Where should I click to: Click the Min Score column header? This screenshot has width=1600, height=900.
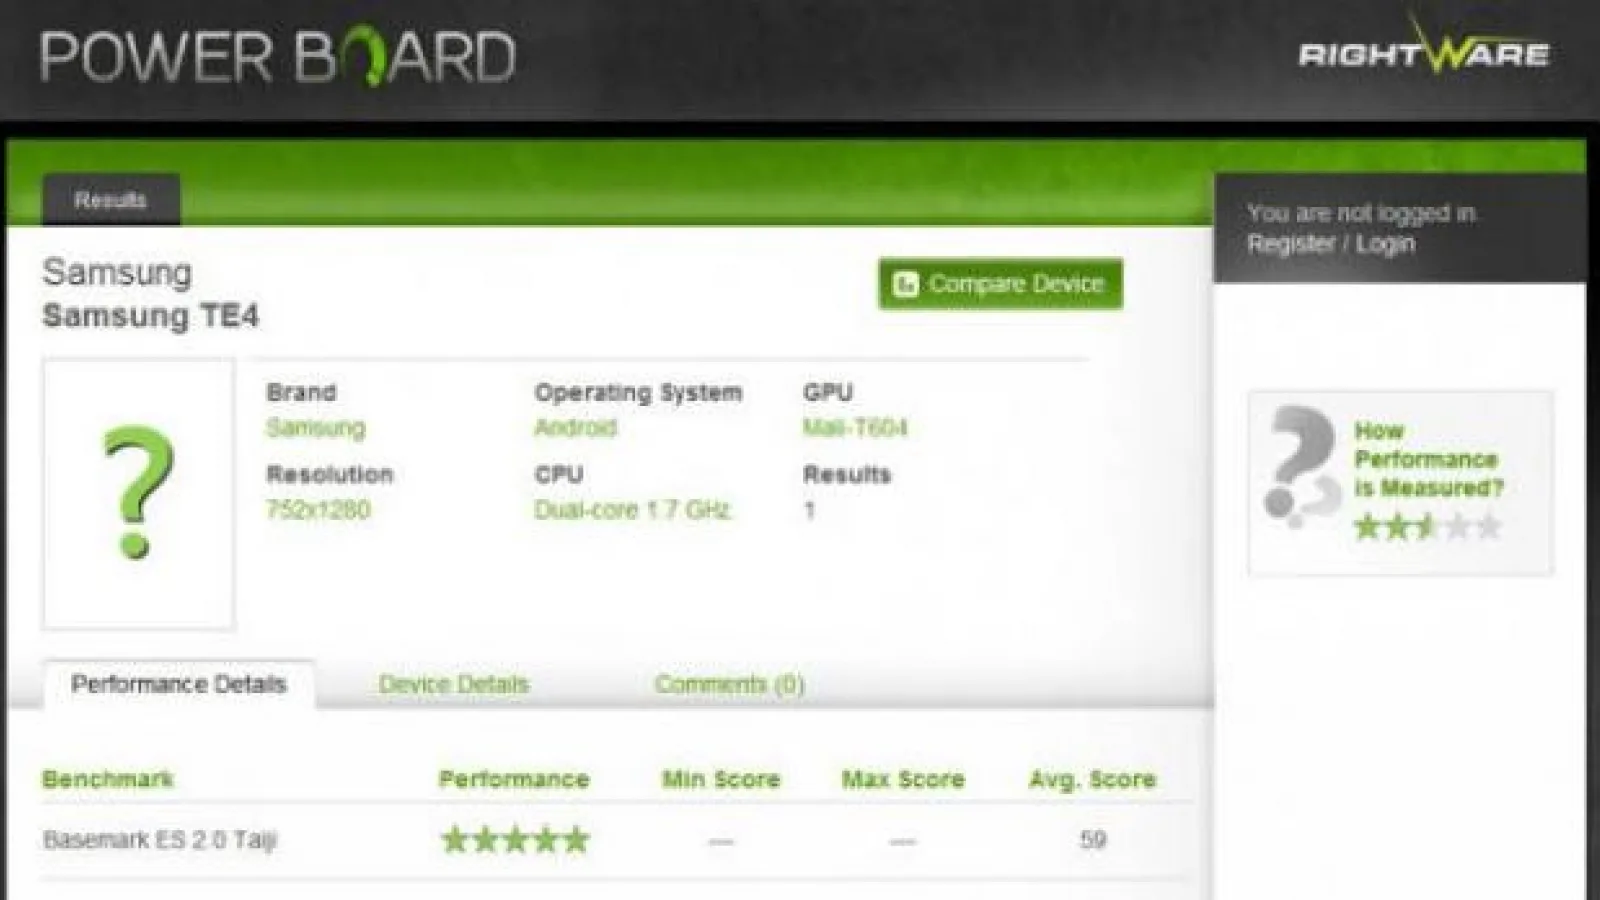coord(721,779)
